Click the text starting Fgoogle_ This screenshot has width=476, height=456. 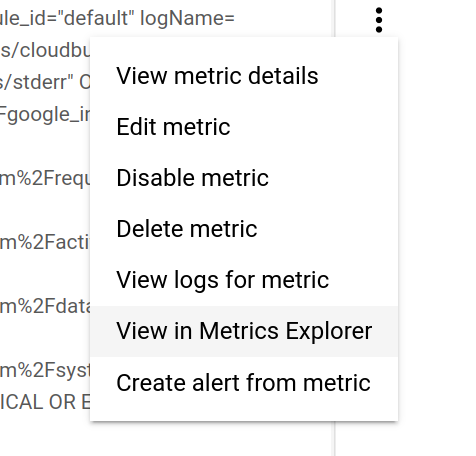45,115
